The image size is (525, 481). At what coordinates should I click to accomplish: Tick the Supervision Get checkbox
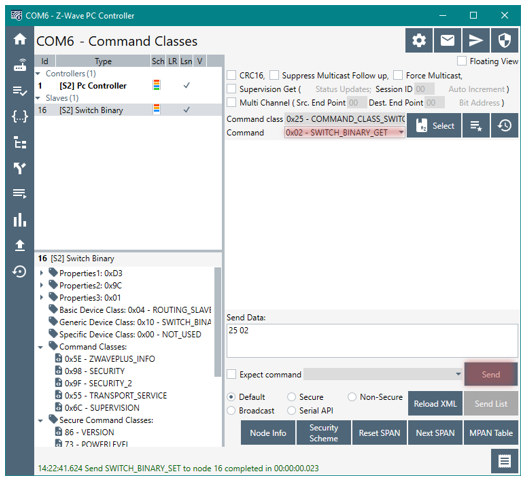231,89
